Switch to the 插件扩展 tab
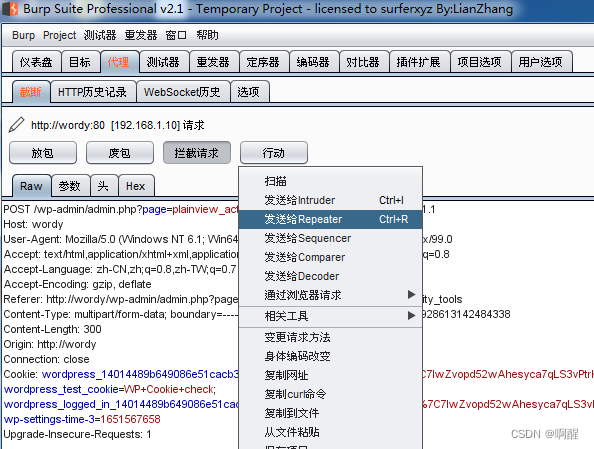Image resolution: width=594 pixels, height=449 pixels. click(419, 62)
